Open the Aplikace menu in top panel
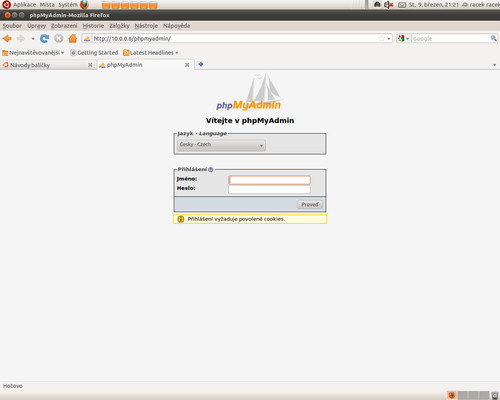 pyautogui.click(x=24, y=5)
